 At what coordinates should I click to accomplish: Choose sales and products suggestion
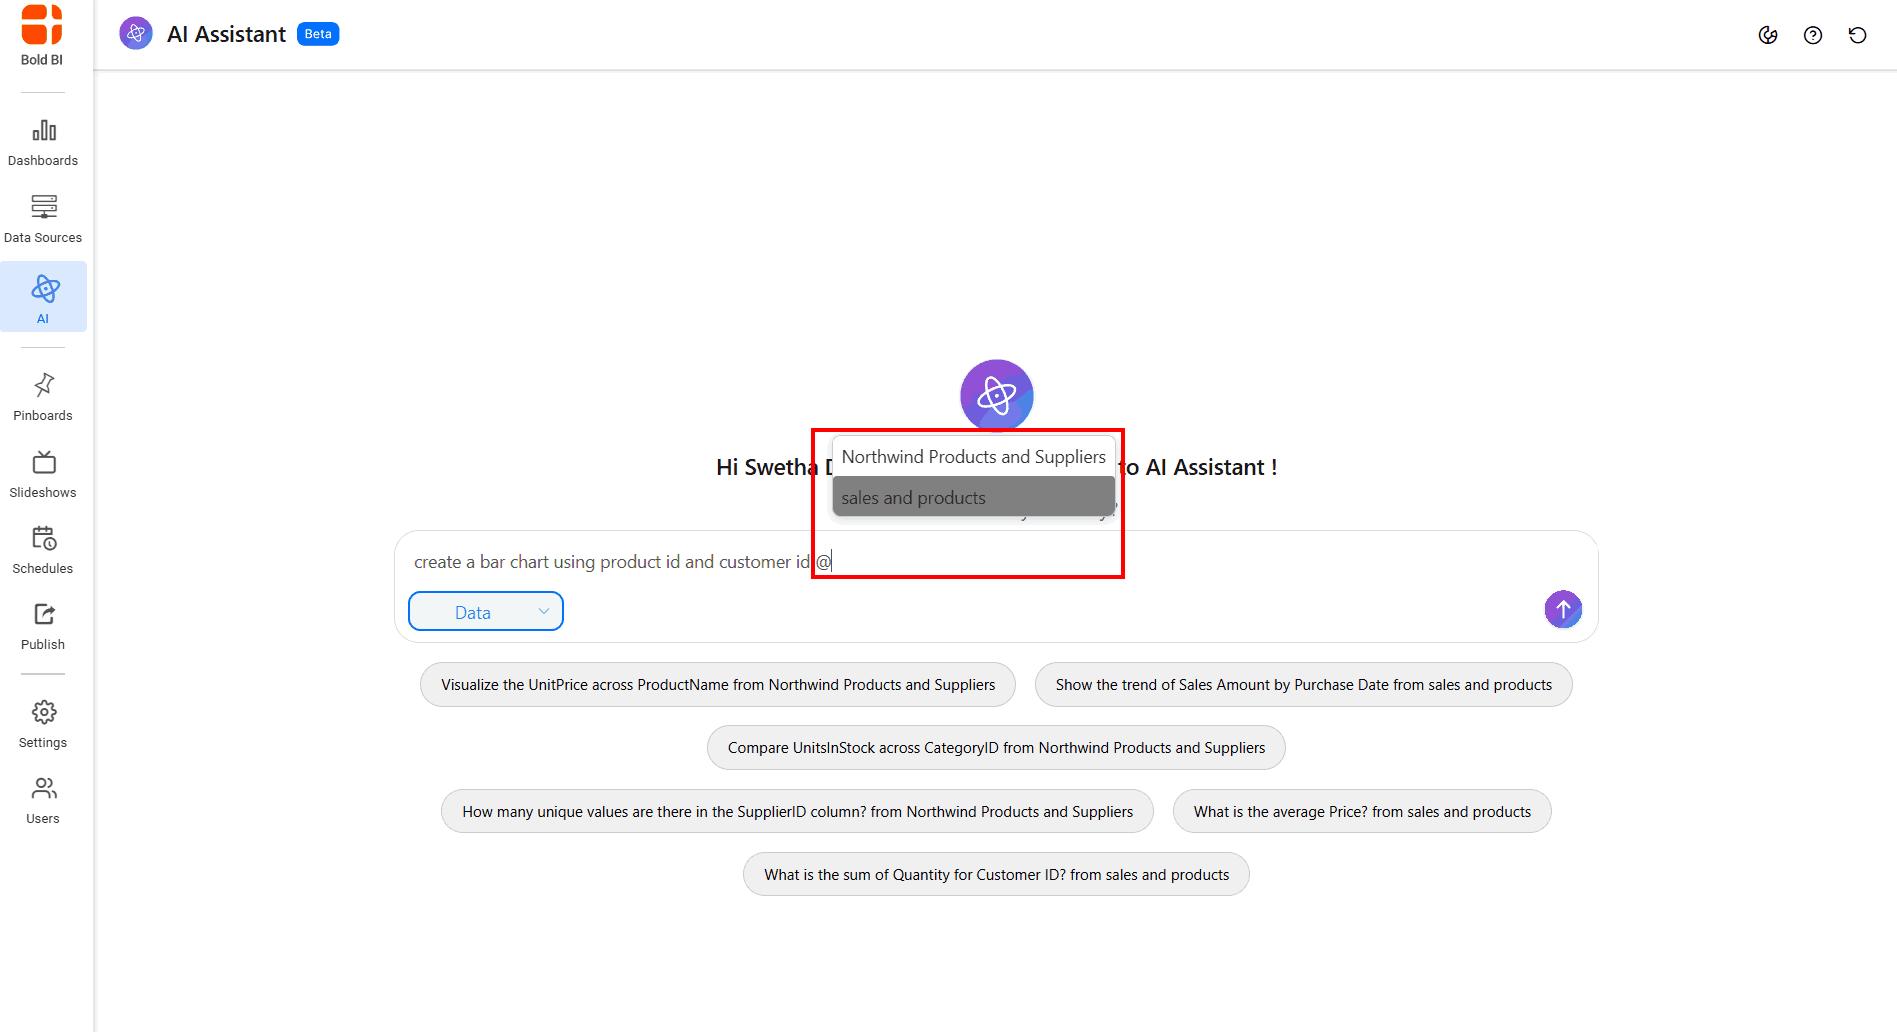tap(974, 497)
